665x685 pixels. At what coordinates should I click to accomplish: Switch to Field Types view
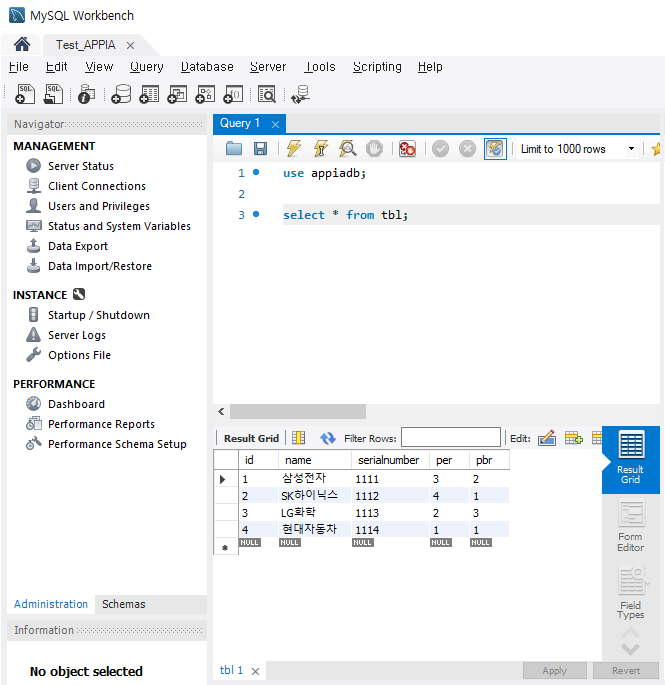point(630,593)
